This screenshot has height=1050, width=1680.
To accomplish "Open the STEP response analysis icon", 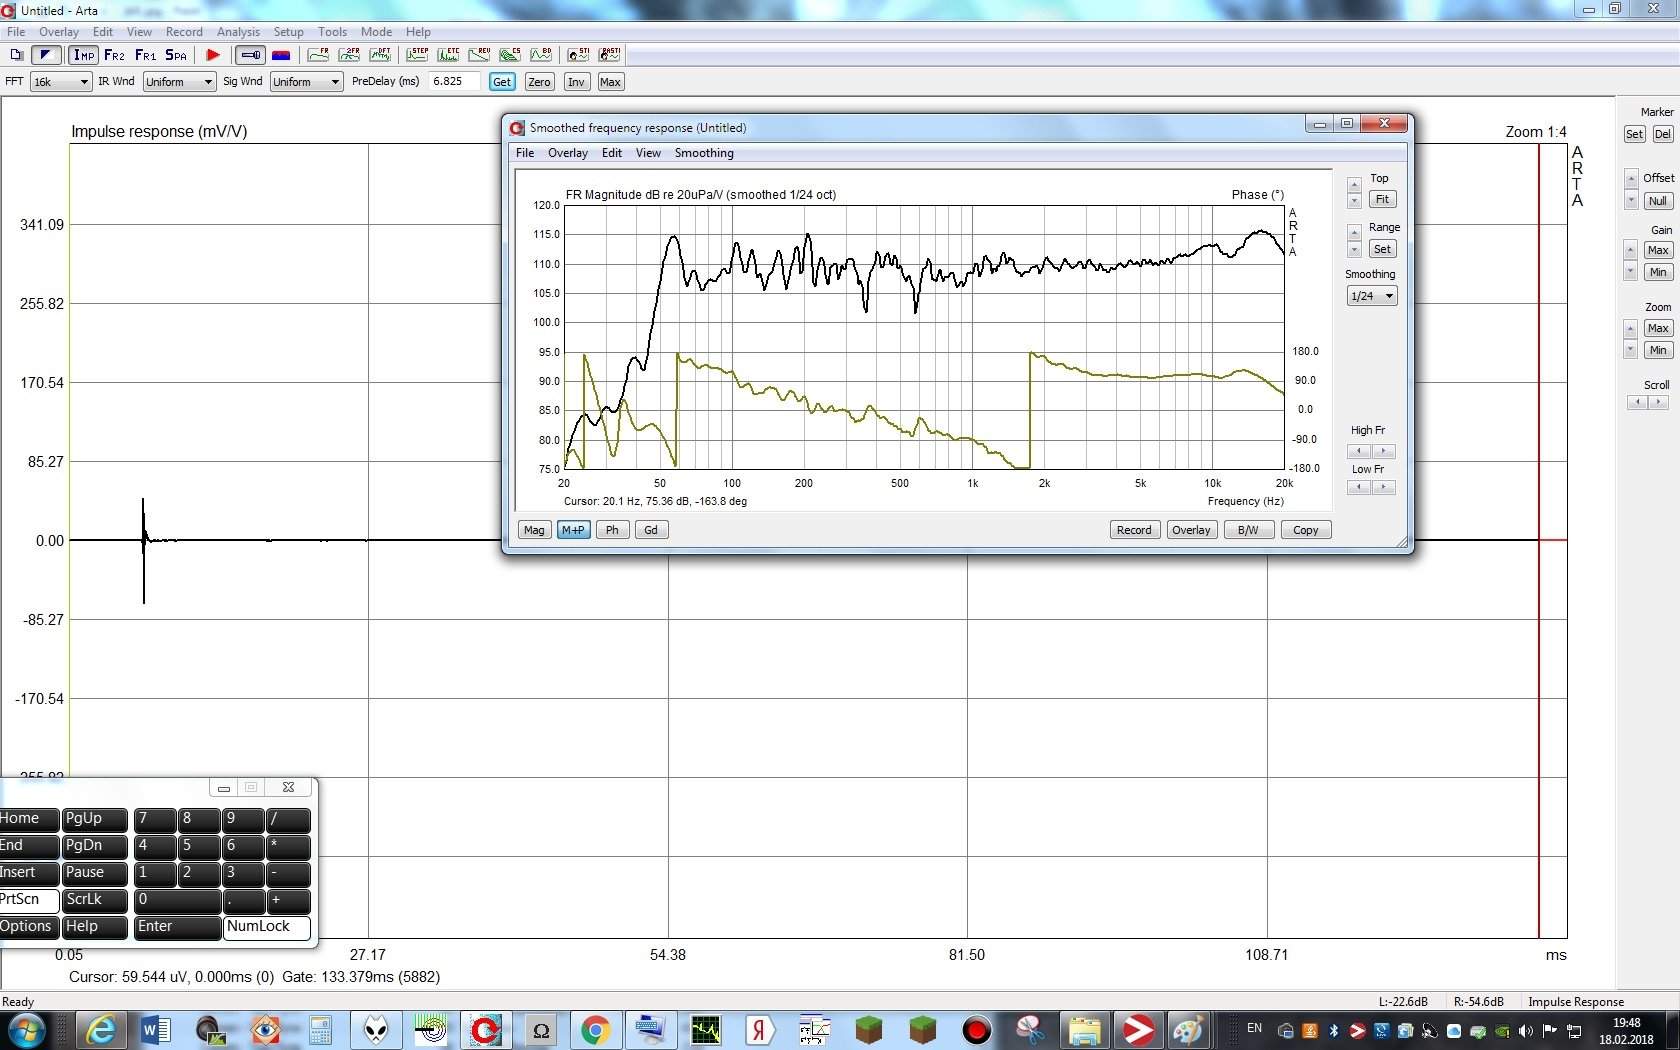I will pos(417,55).
